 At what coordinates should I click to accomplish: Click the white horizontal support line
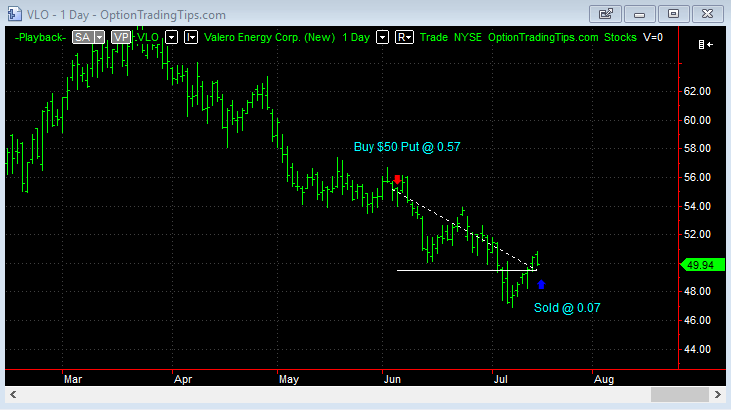(466, 271)
